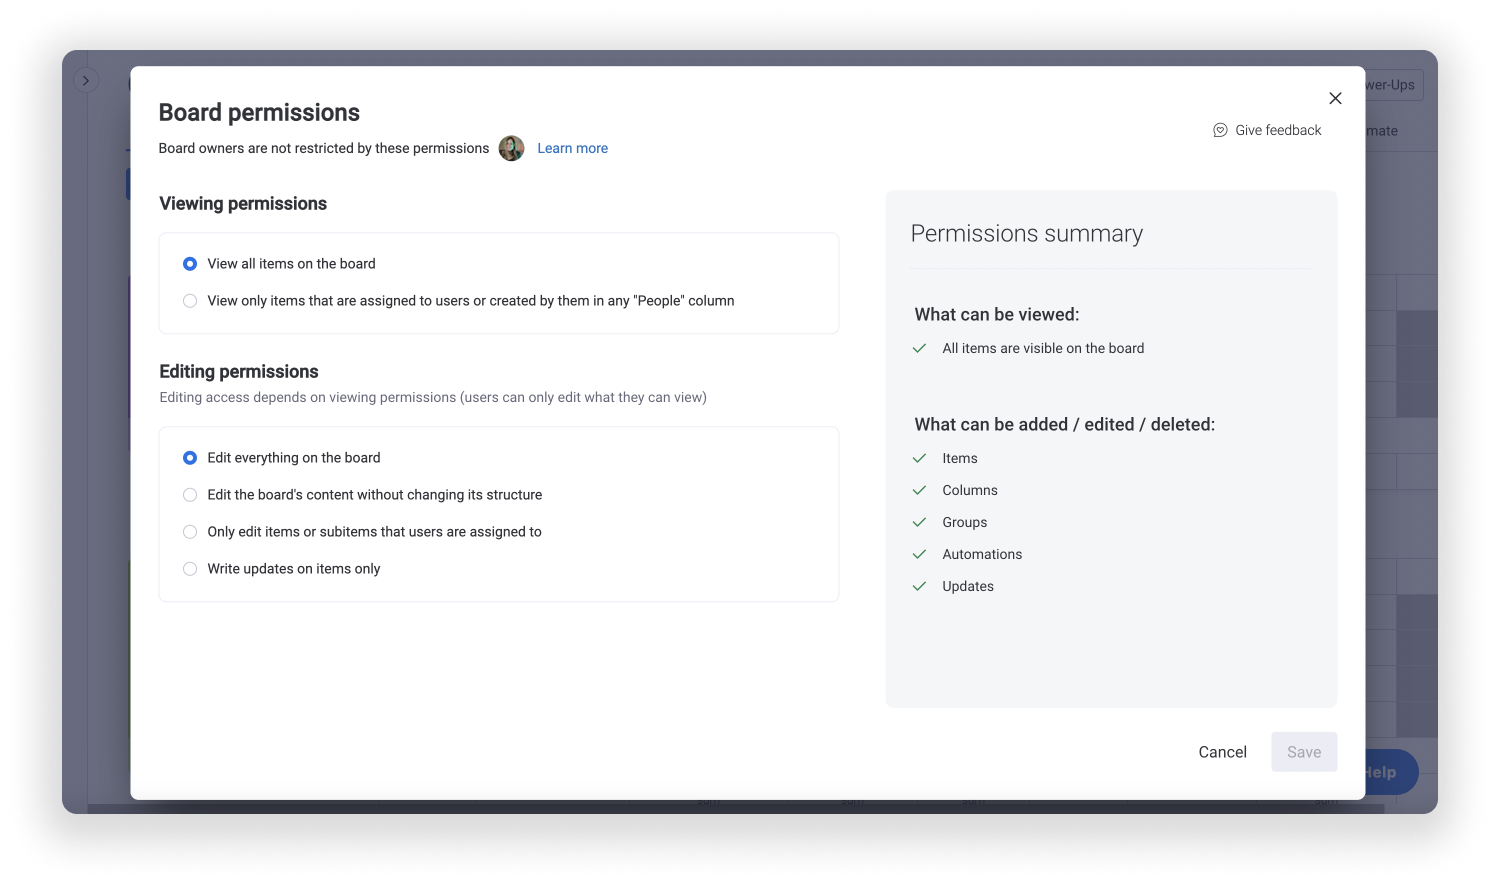Click the checkmark beside Groups in summary
Image resolution: width=1496 pixels, height=884 pixels.
tap(919, 522)
